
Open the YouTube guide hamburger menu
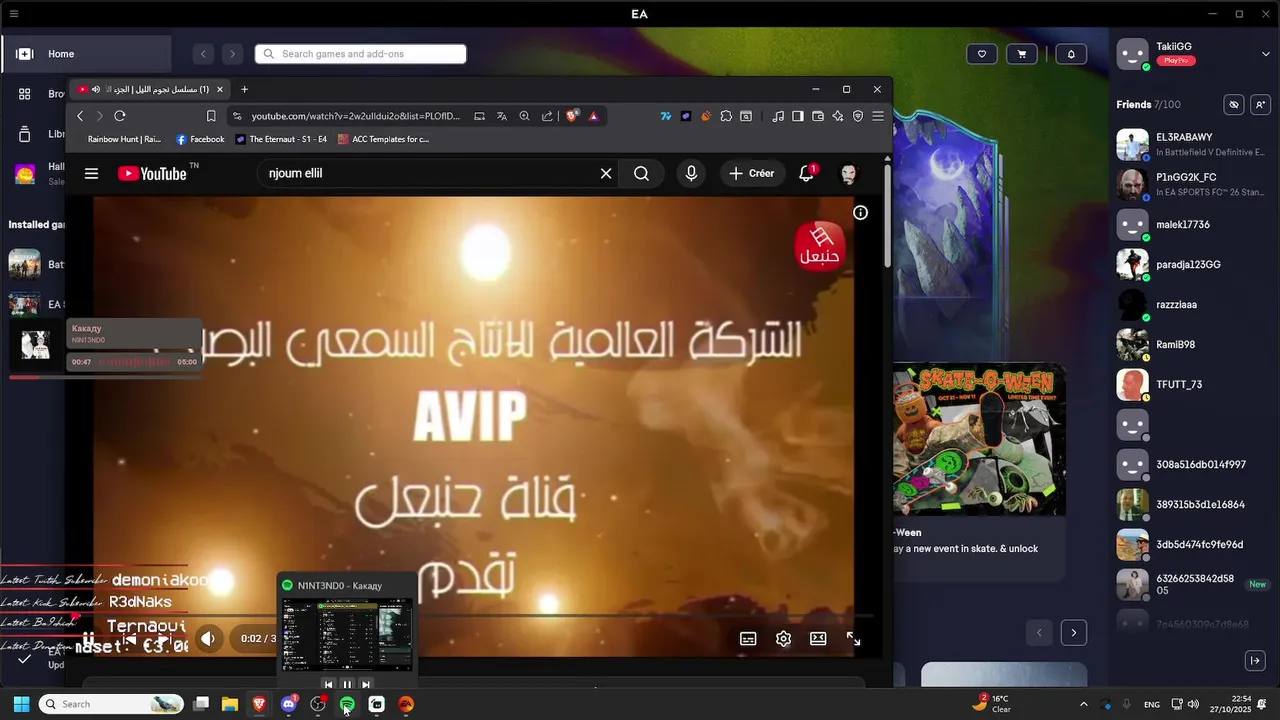tap(91, 173)
